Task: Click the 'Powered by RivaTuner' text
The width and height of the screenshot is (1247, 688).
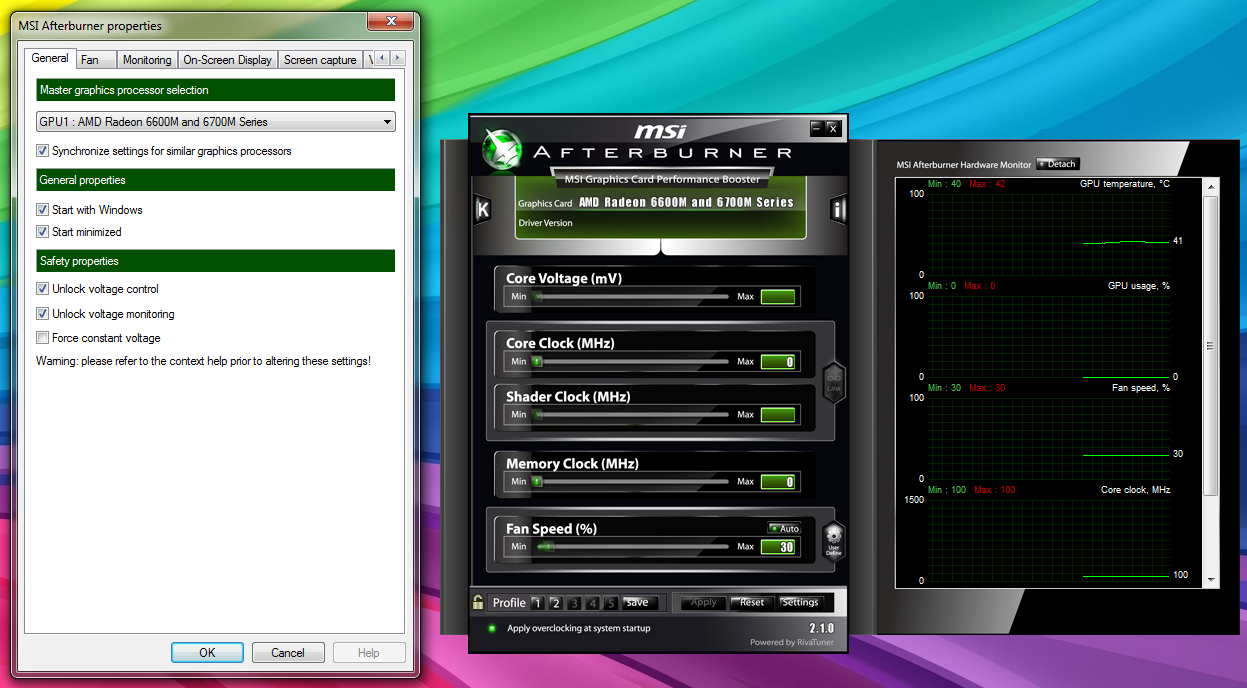Action: pos(792,642)
